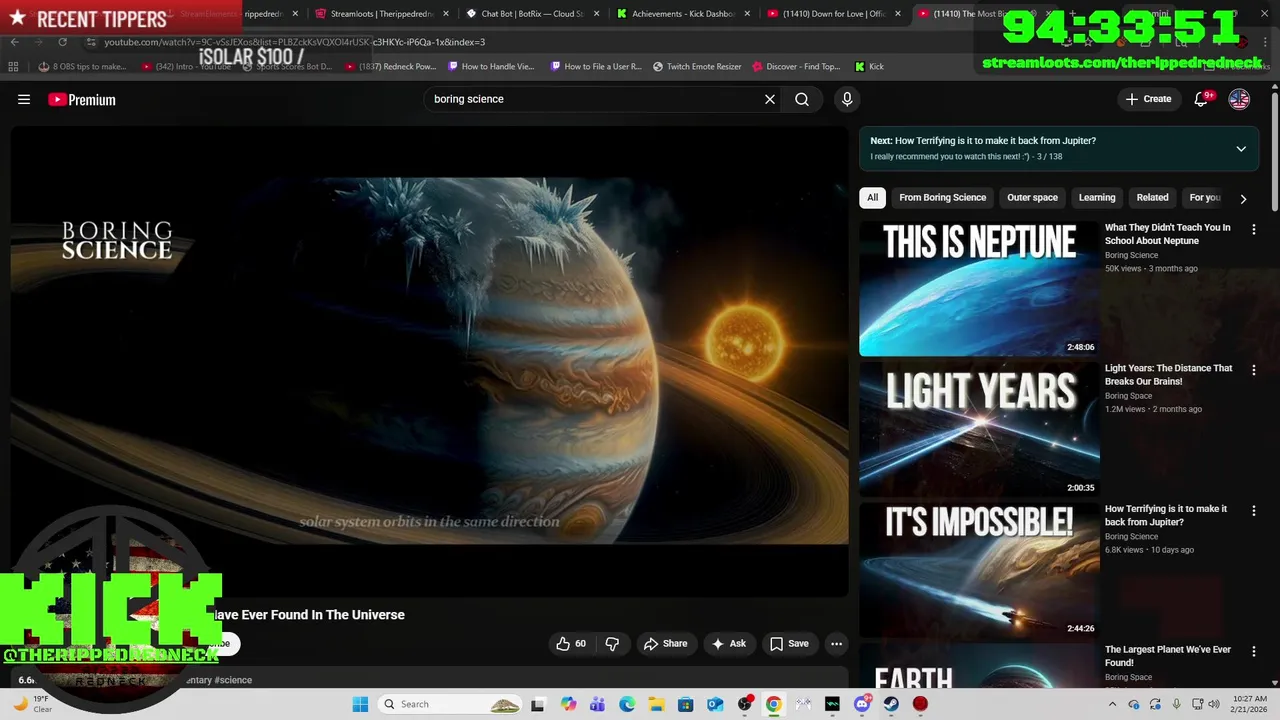Screen dimensions: 1280x720
Task: Open taskbar clock showing 10:27 AM
Action: pos(1249,704)
